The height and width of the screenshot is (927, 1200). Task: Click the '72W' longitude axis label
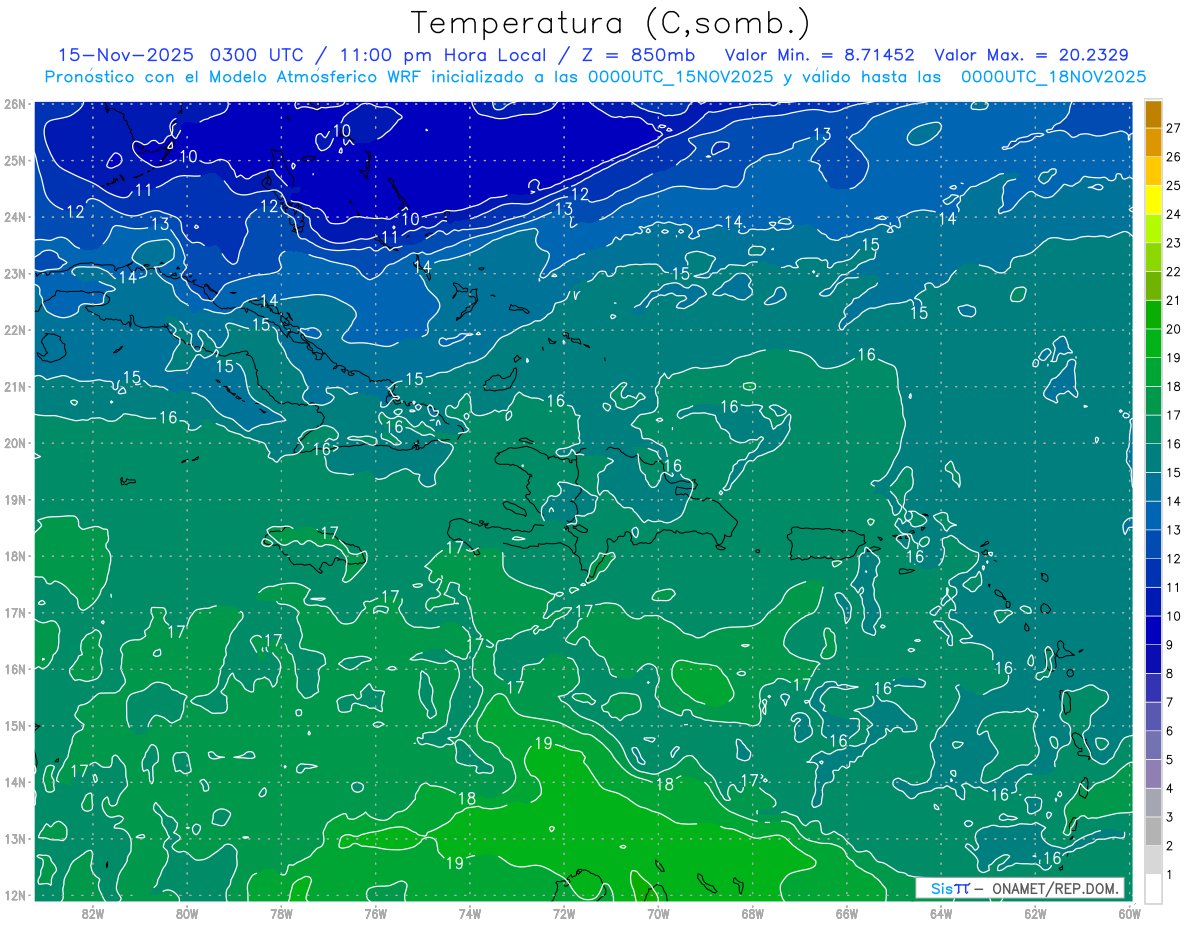(564, 914)
